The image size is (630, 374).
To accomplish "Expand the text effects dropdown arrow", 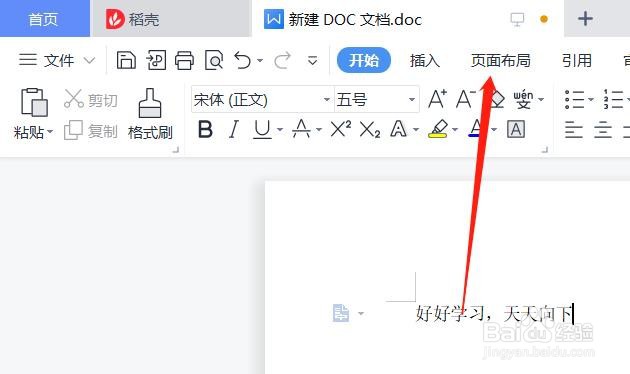I will tap(416, 130).
